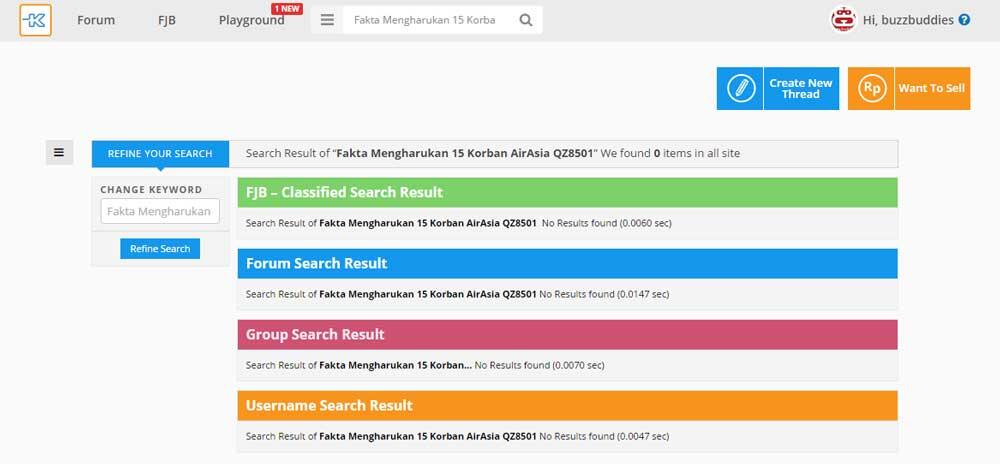Click the Username Search Result header
The height and width of the screenshot is (464, 1000).
click(568, 405)
